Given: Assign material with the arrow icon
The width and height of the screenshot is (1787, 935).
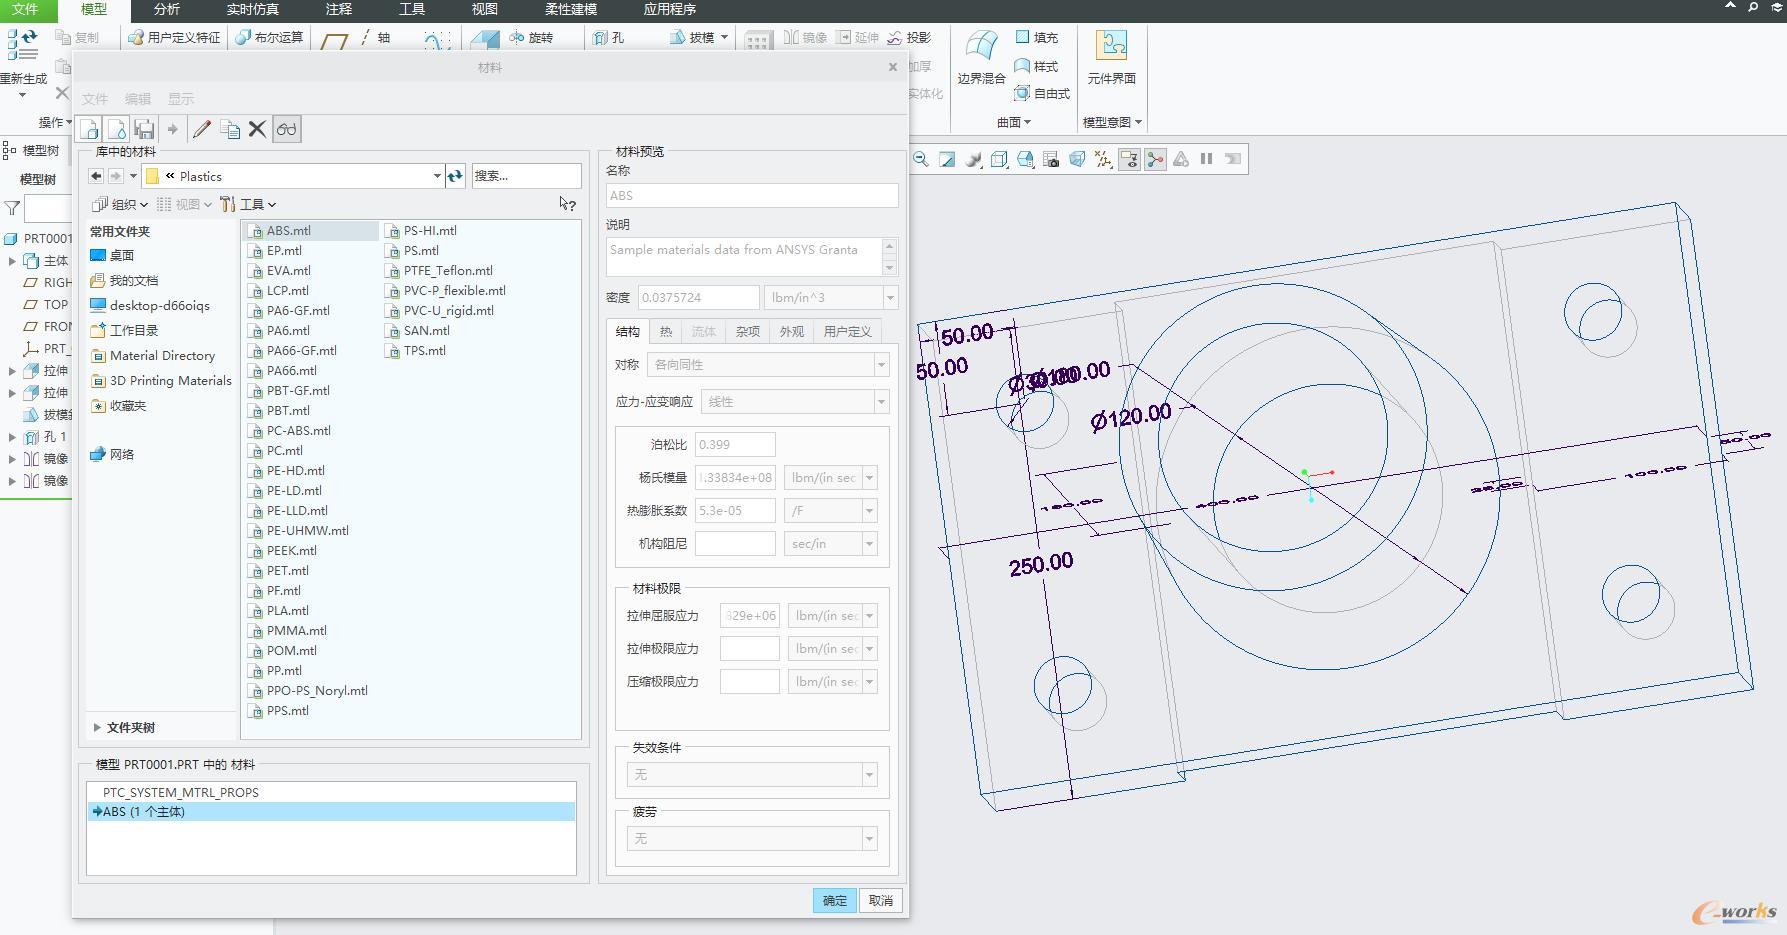Looking at the screenshot, I should pos(172,129).
